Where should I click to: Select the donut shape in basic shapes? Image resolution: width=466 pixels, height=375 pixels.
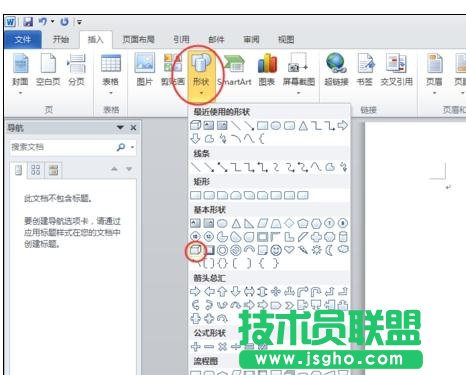coord(222,250)
